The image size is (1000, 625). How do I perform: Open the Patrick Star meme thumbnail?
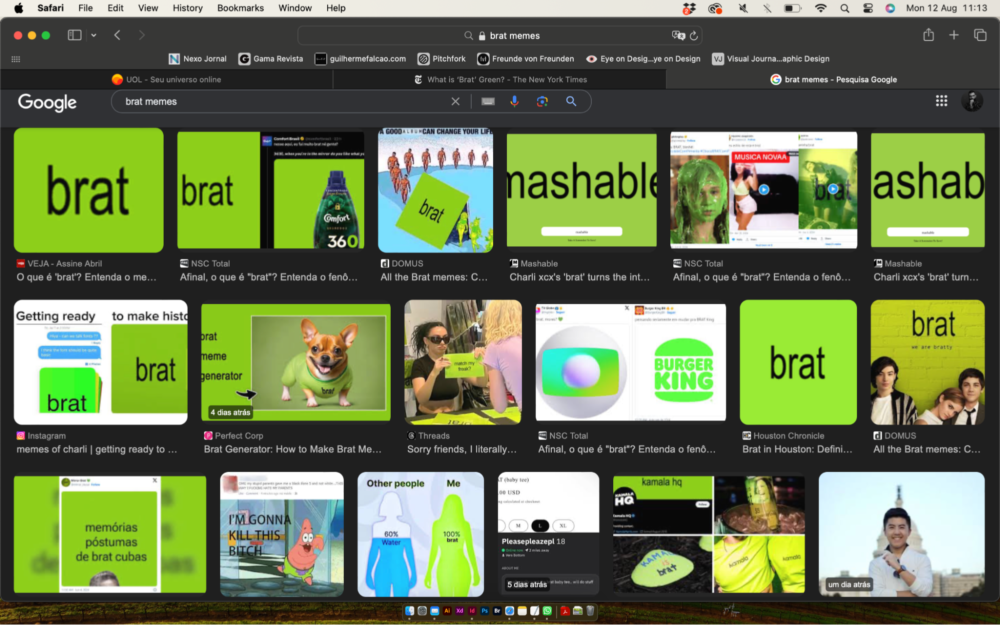tap(282, 534)
